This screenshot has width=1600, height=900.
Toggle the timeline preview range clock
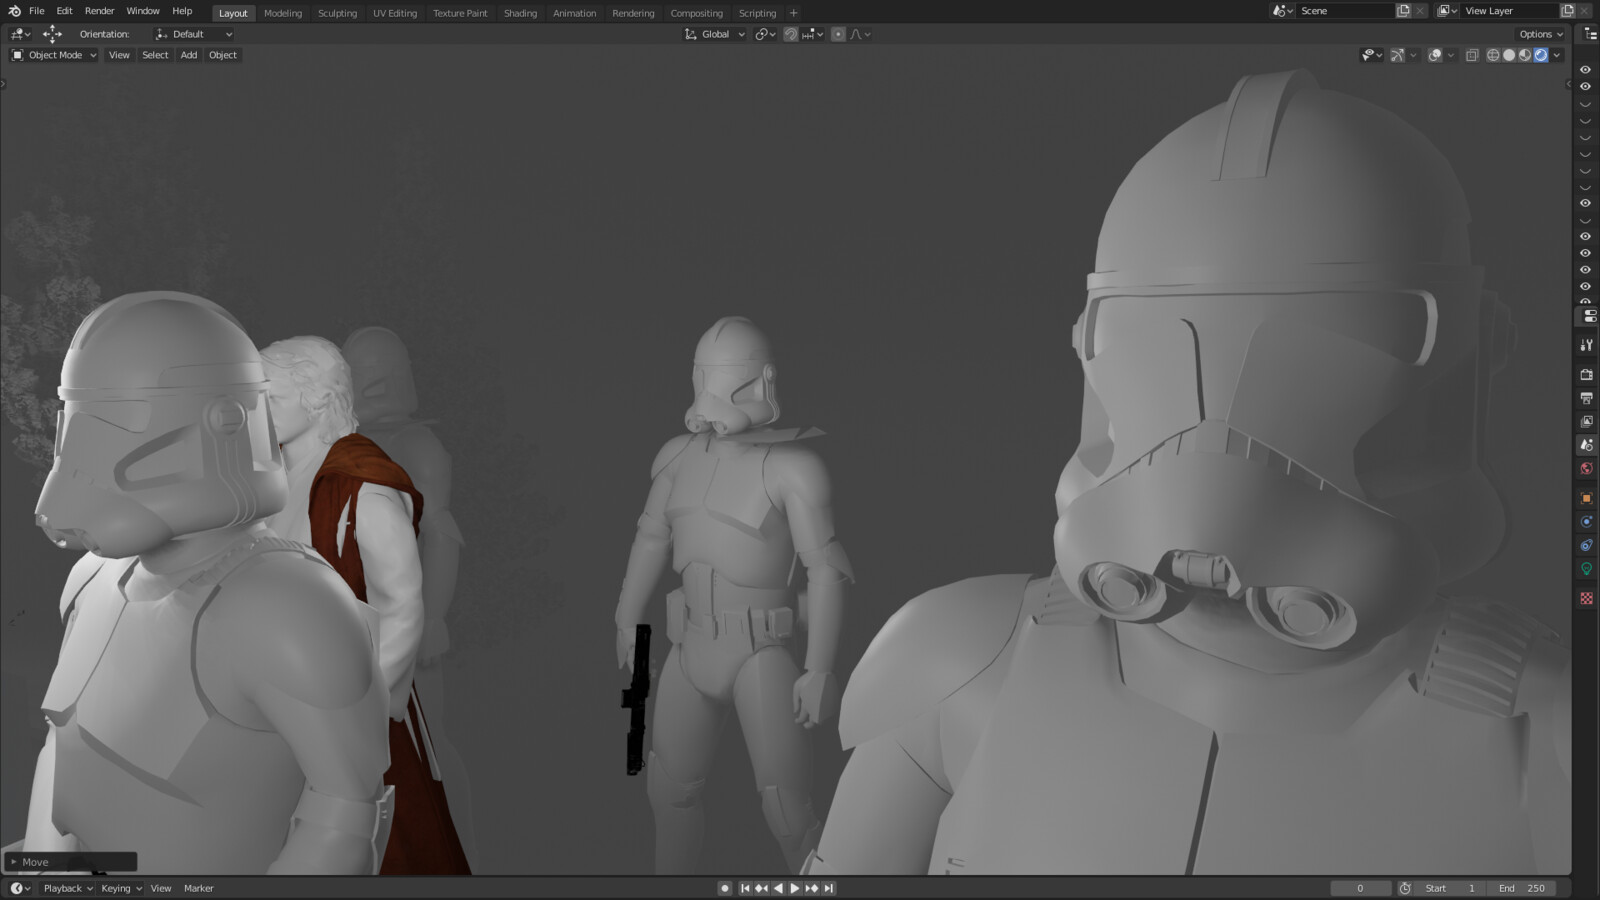click(x=1405, y=888)
